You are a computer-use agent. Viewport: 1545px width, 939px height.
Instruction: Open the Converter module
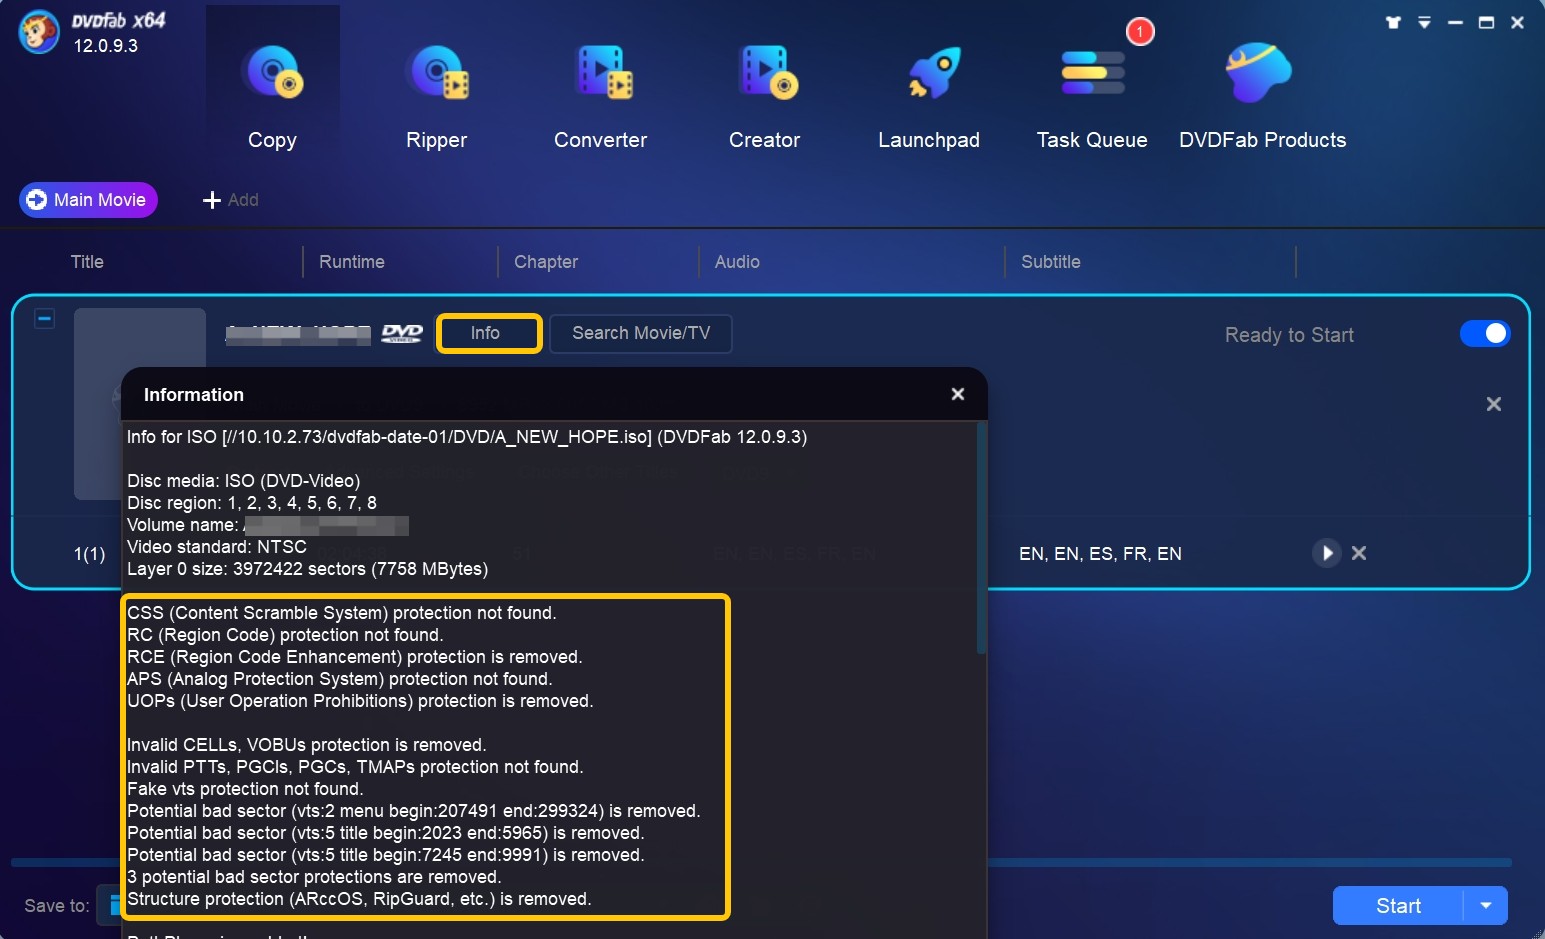point(600,97)
